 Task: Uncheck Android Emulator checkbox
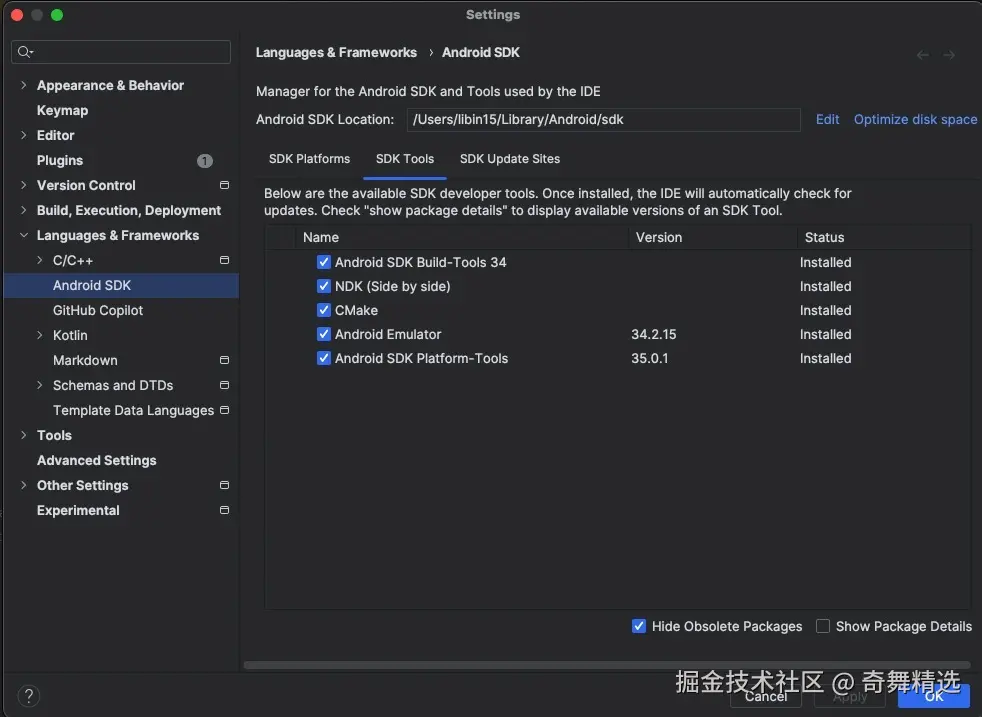[324, 334]
